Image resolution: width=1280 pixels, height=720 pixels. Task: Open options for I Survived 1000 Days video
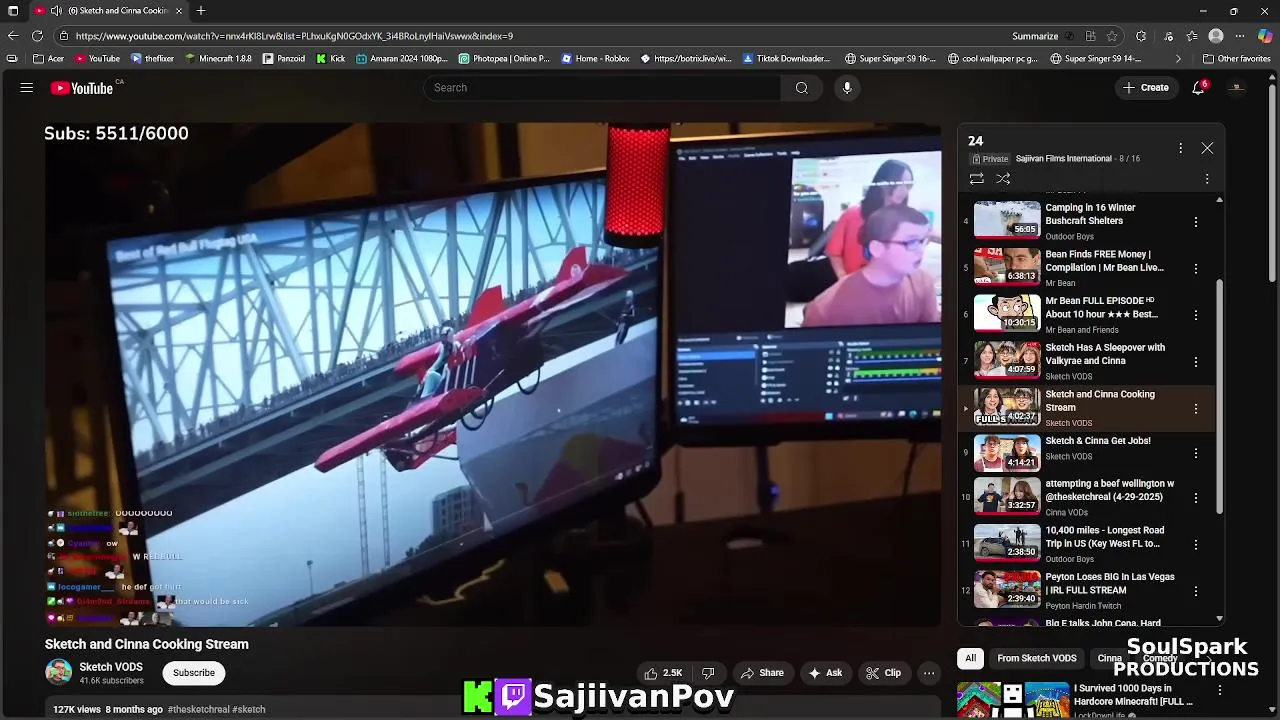(x=1219, y=690)
